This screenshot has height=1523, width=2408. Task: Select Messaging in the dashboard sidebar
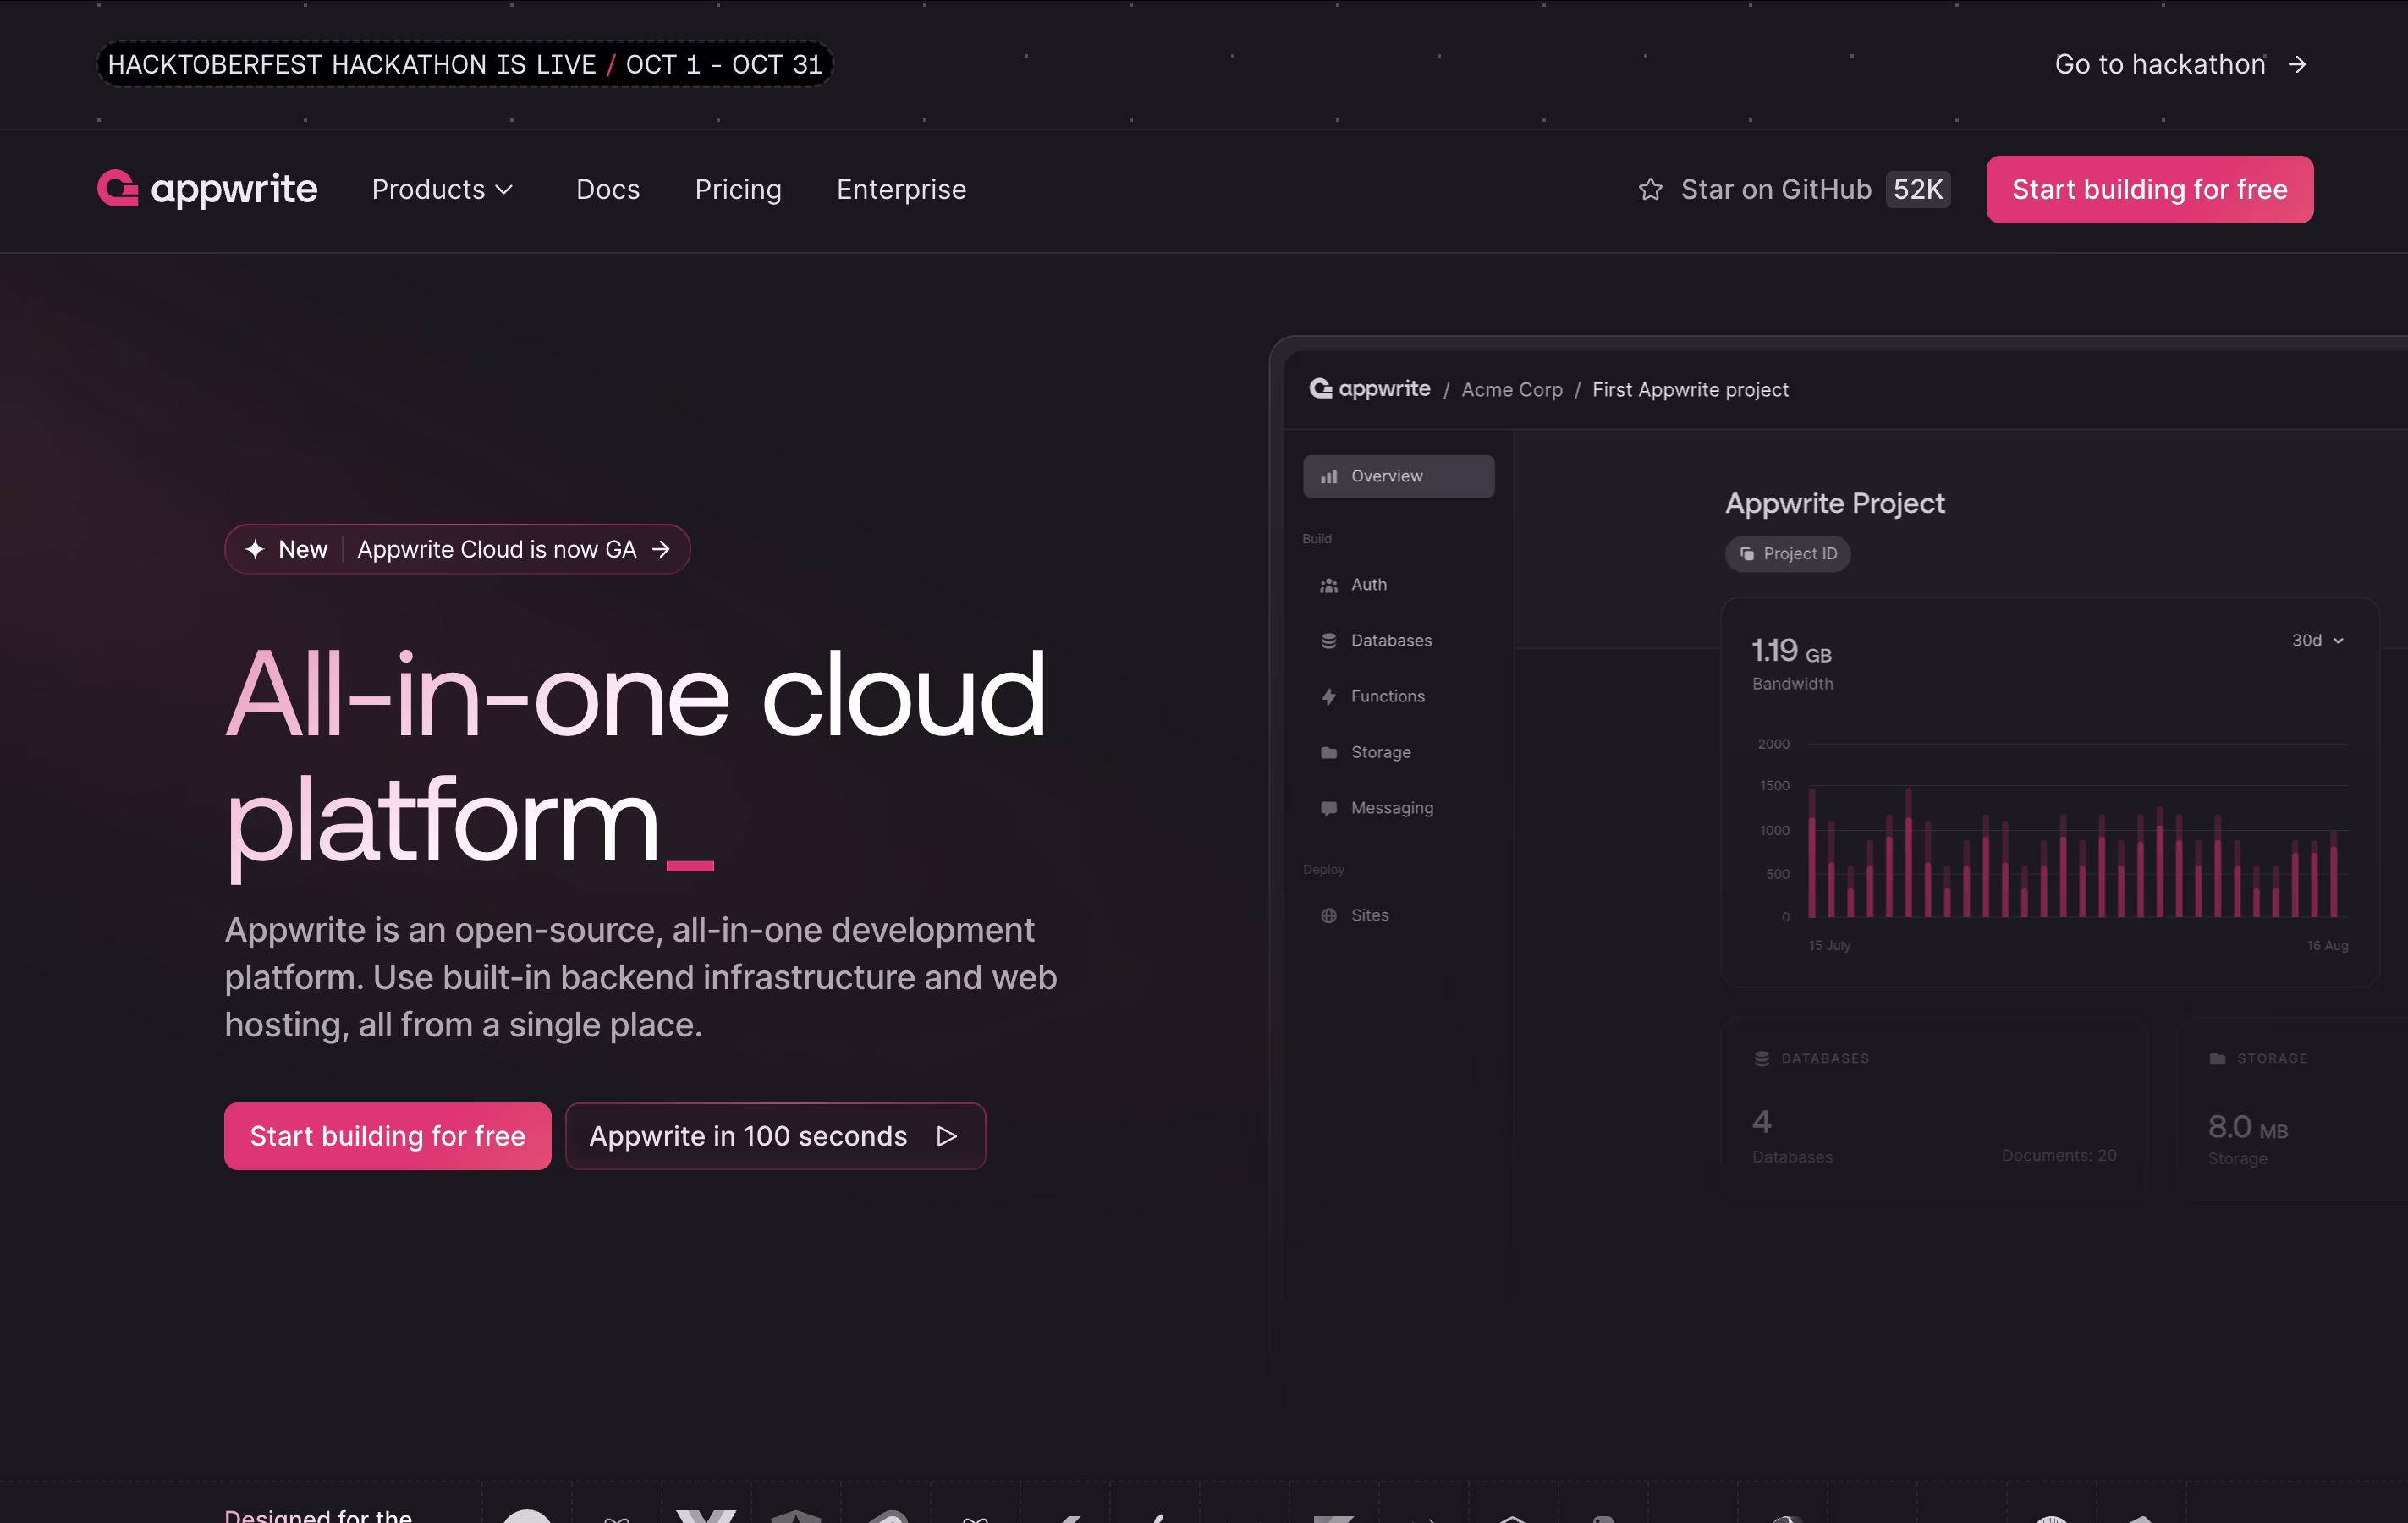[1398, 809]
